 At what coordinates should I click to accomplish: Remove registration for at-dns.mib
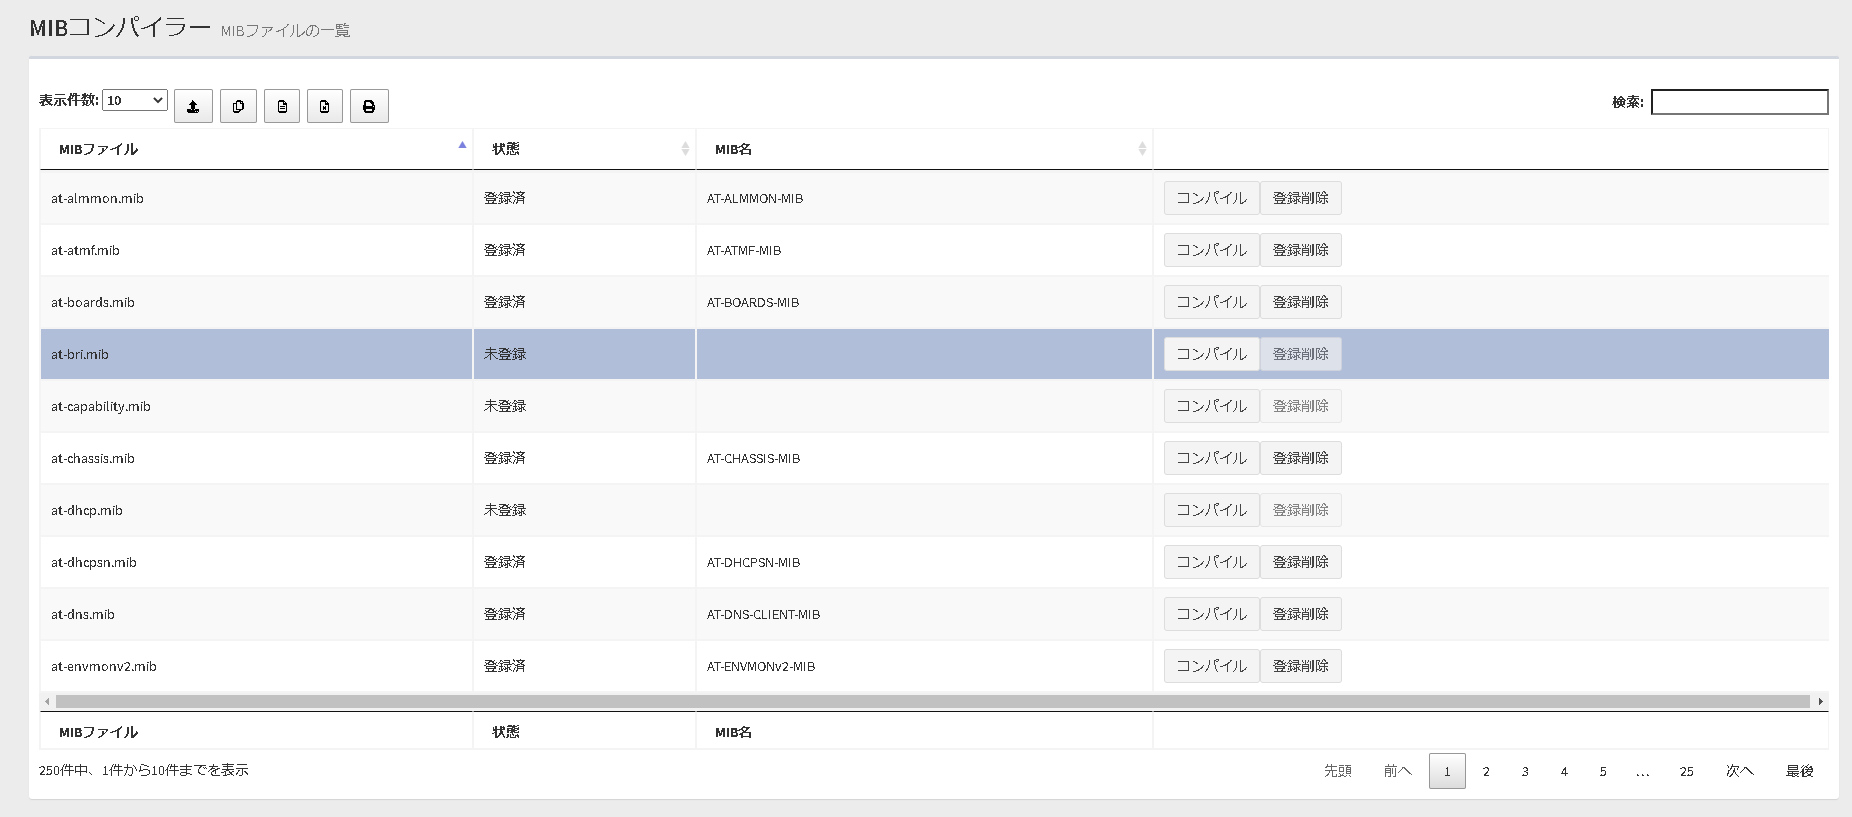point(1300,614)
